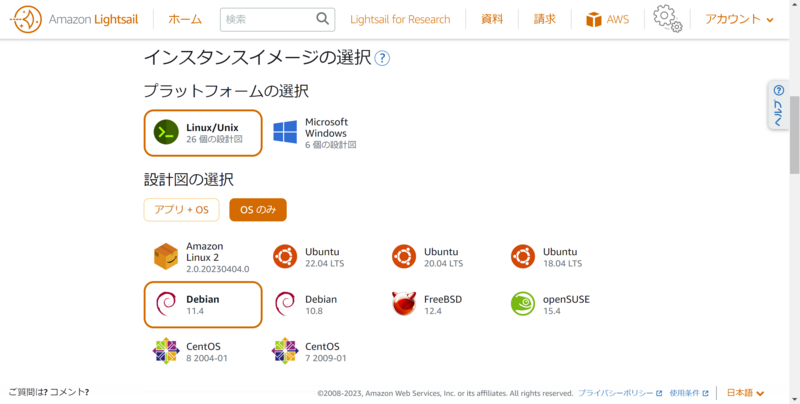Select Amazon Linux 2 box icon
This screenshot has height=404, width=800.
pos(166,257)
